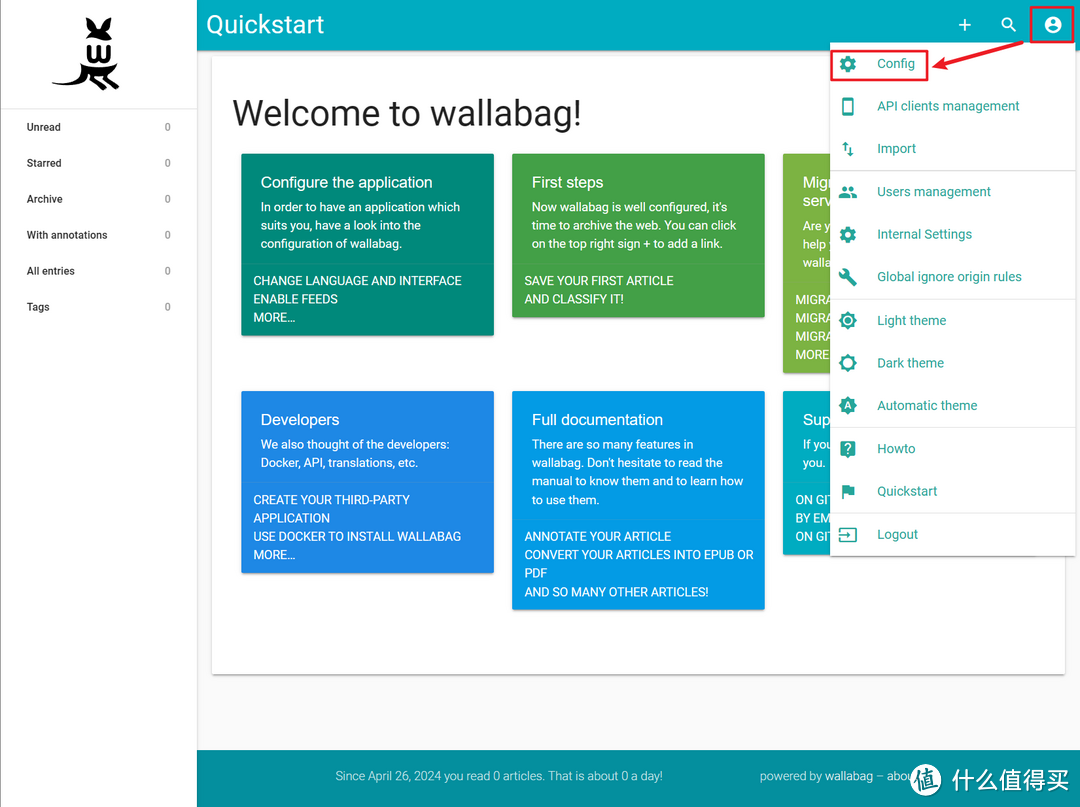Viewport: 1080px width, 807px height.
Task: Click the Welcome to wallabag! heading
Action: (407, 113)
